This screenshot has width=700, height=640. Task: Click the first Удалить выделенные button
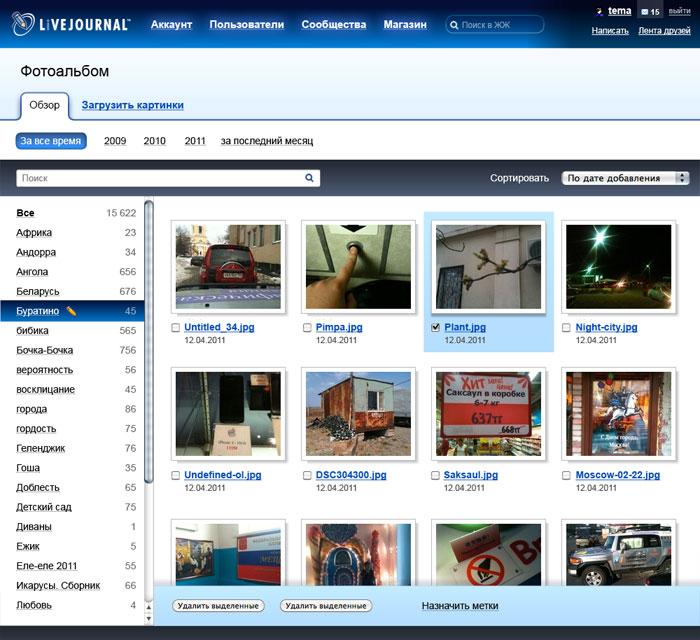[x=218, y=606]
